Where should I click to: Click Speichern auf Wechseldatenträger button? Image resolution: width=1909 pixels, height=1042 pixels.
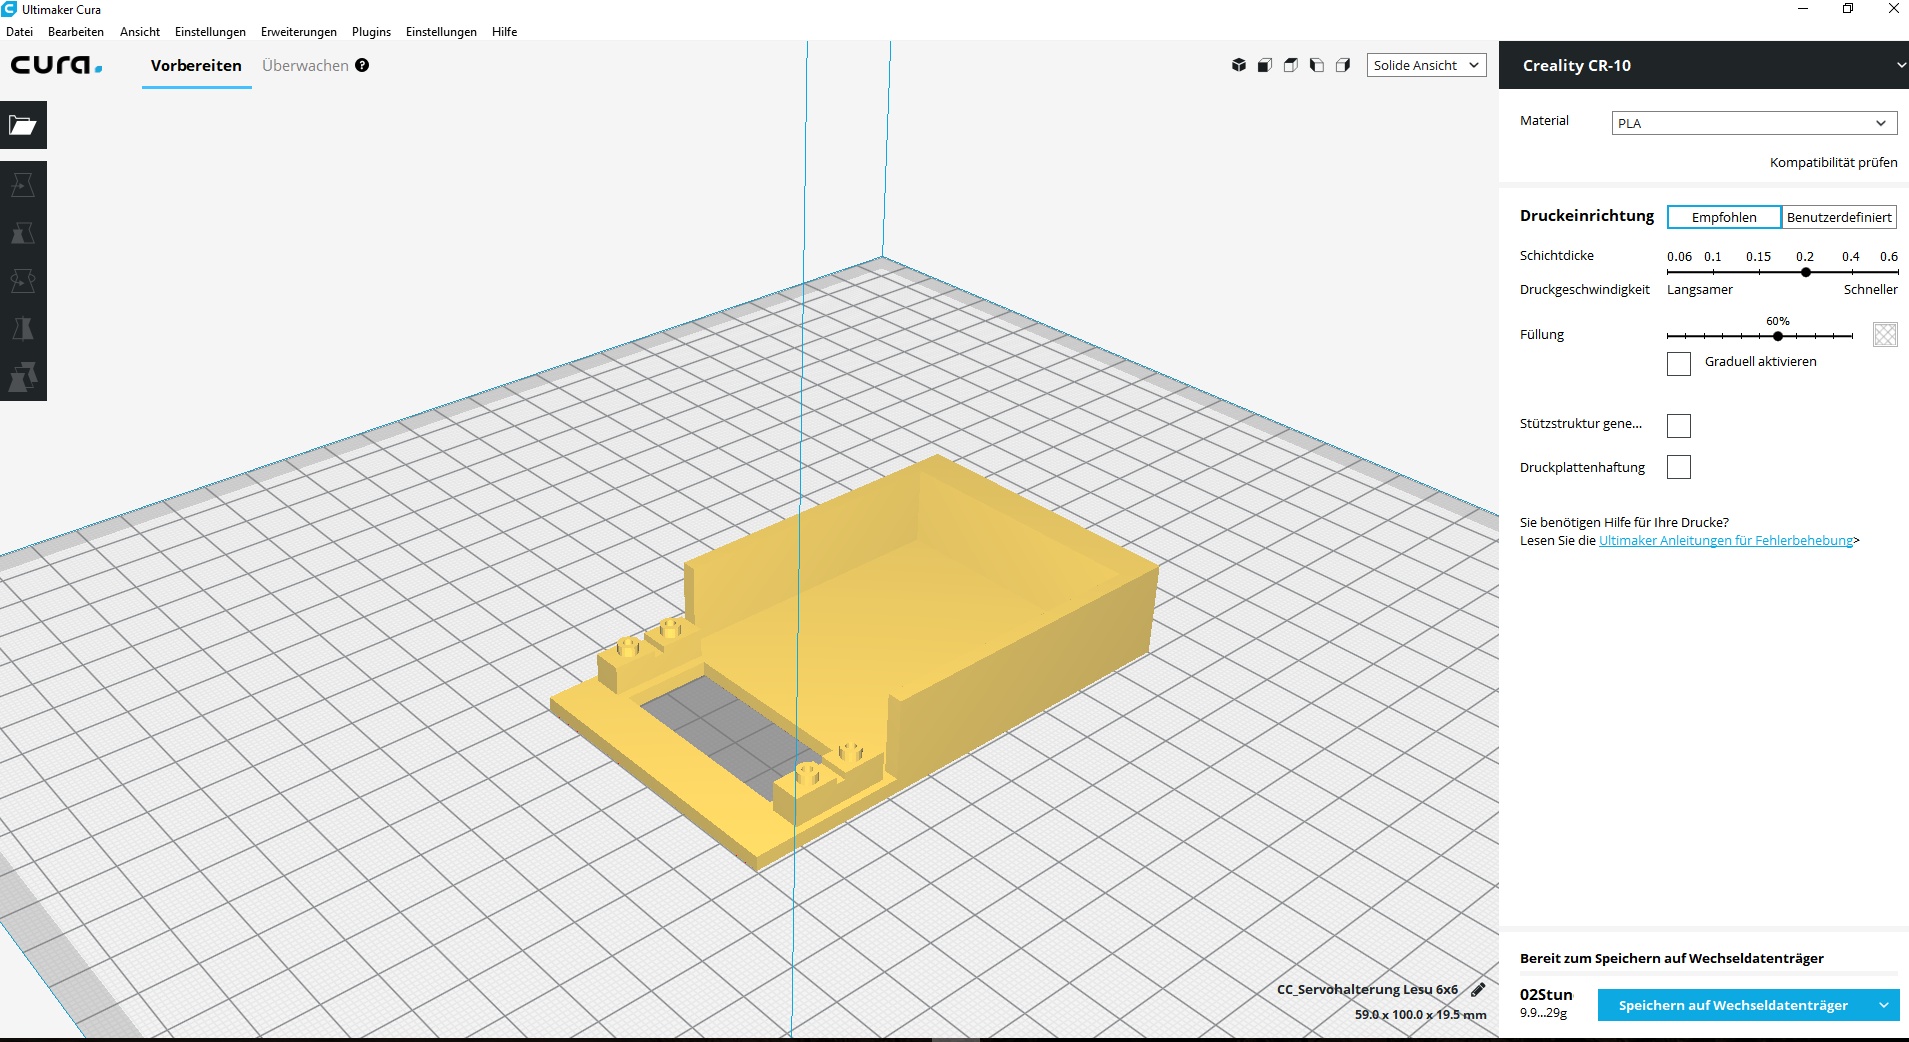(x=1733, y=1005)
